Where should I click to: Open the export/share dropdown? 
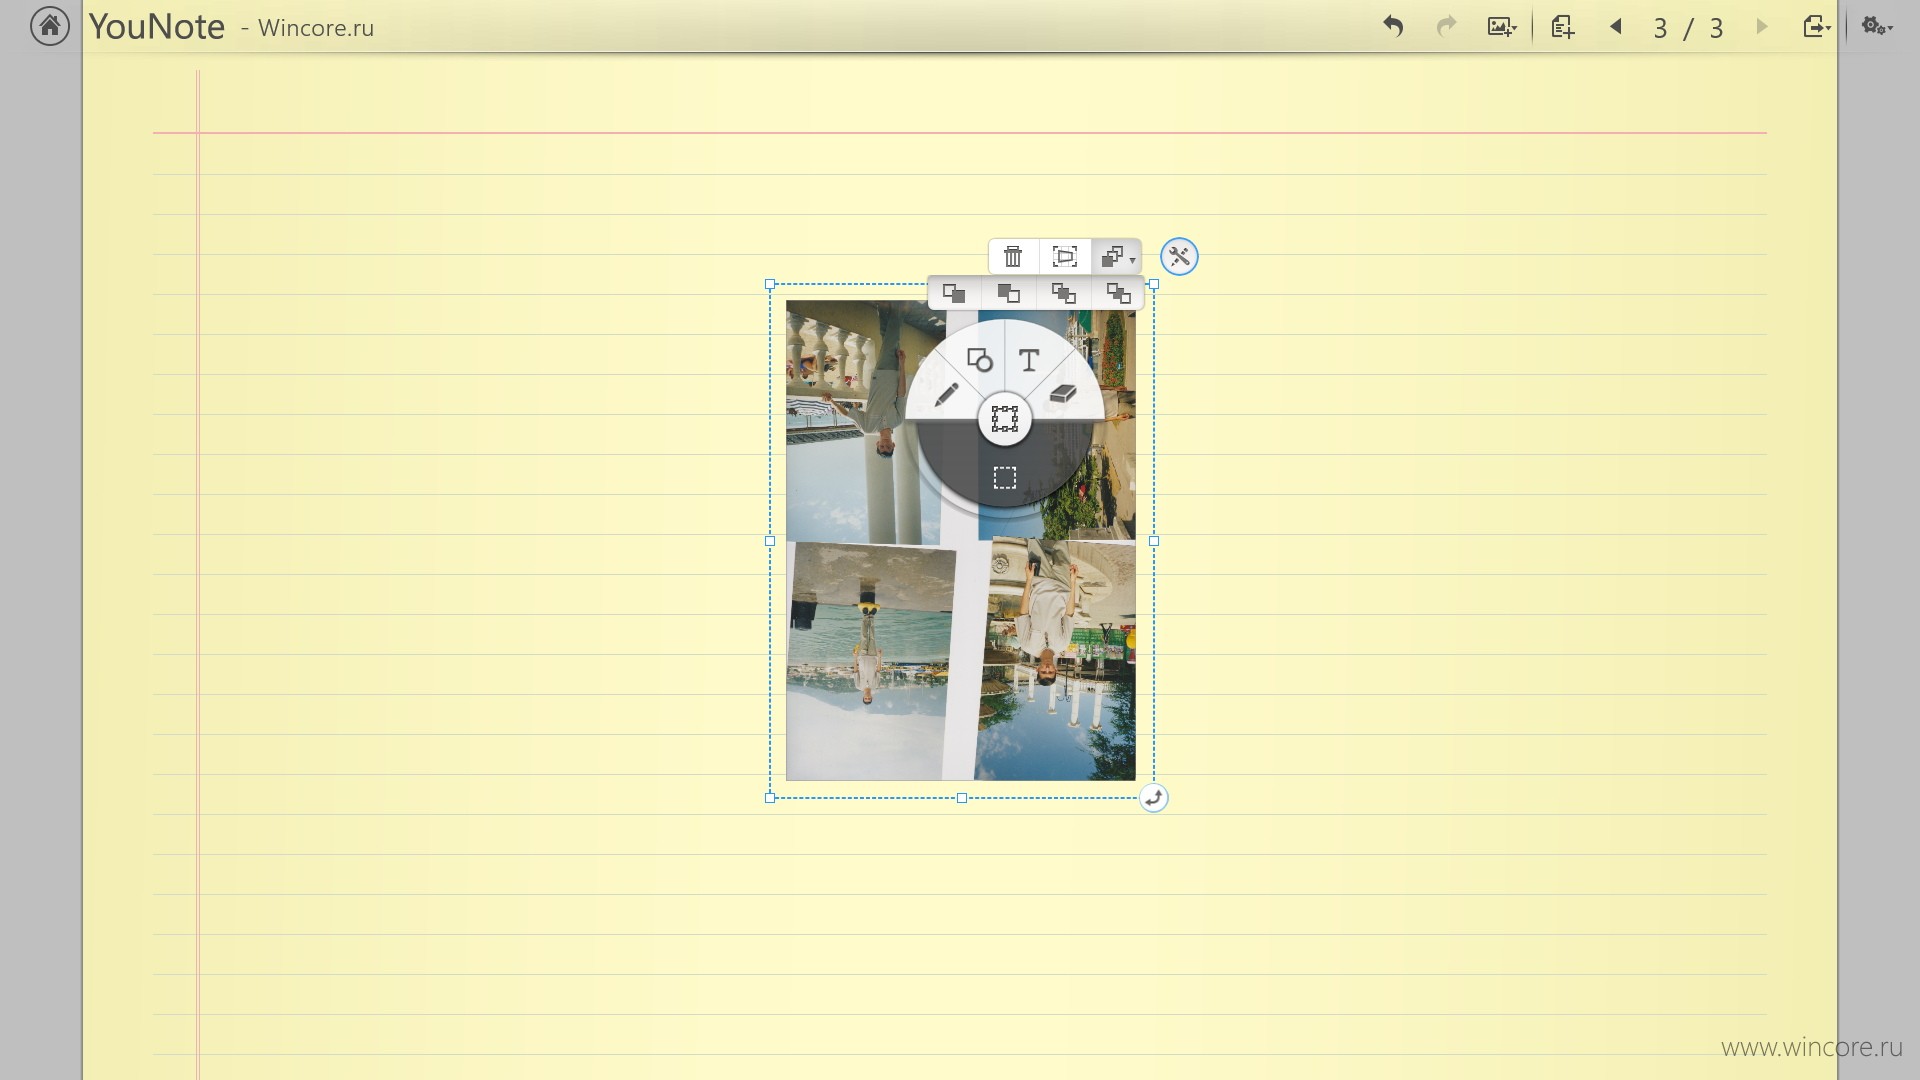click(x=1817, y=27)
